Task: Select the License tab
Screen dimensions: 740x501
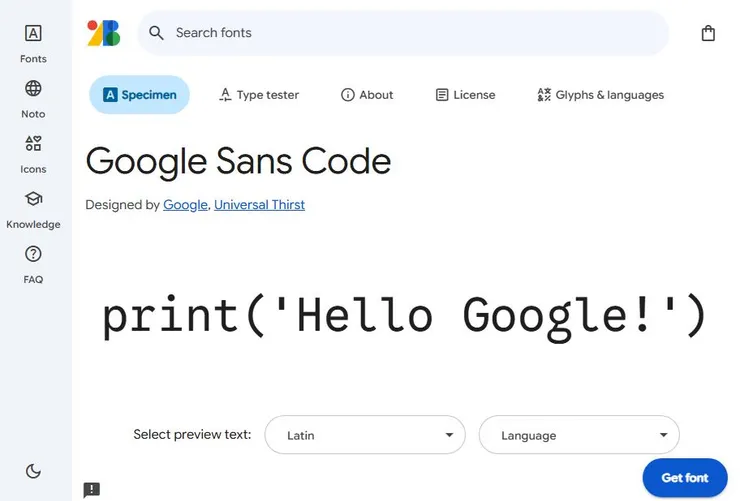Action: pos(465,95)
